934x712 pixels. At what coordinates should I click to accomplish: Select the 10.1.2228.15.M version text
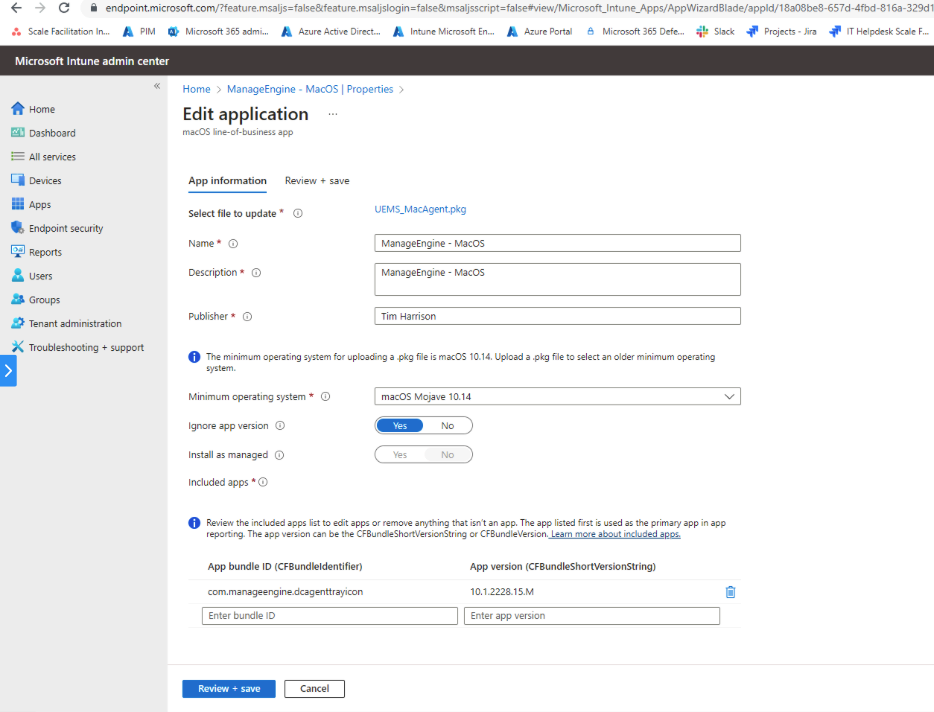point(502,592)
